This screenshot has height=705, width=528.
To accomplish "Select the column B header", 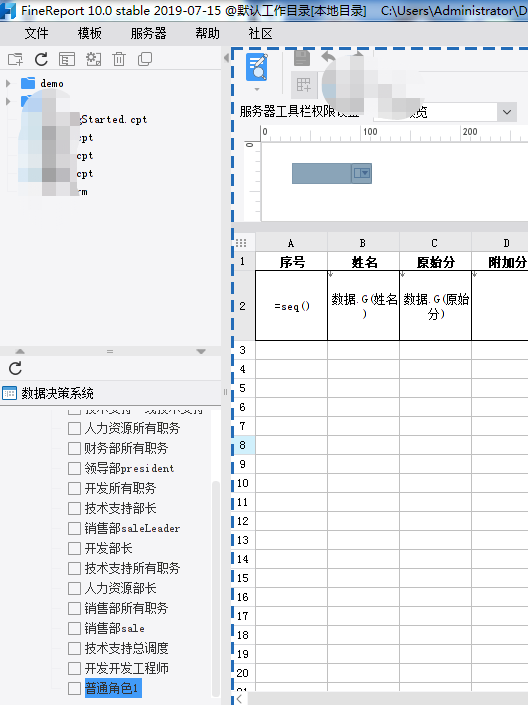I will (x=363, y=243).
